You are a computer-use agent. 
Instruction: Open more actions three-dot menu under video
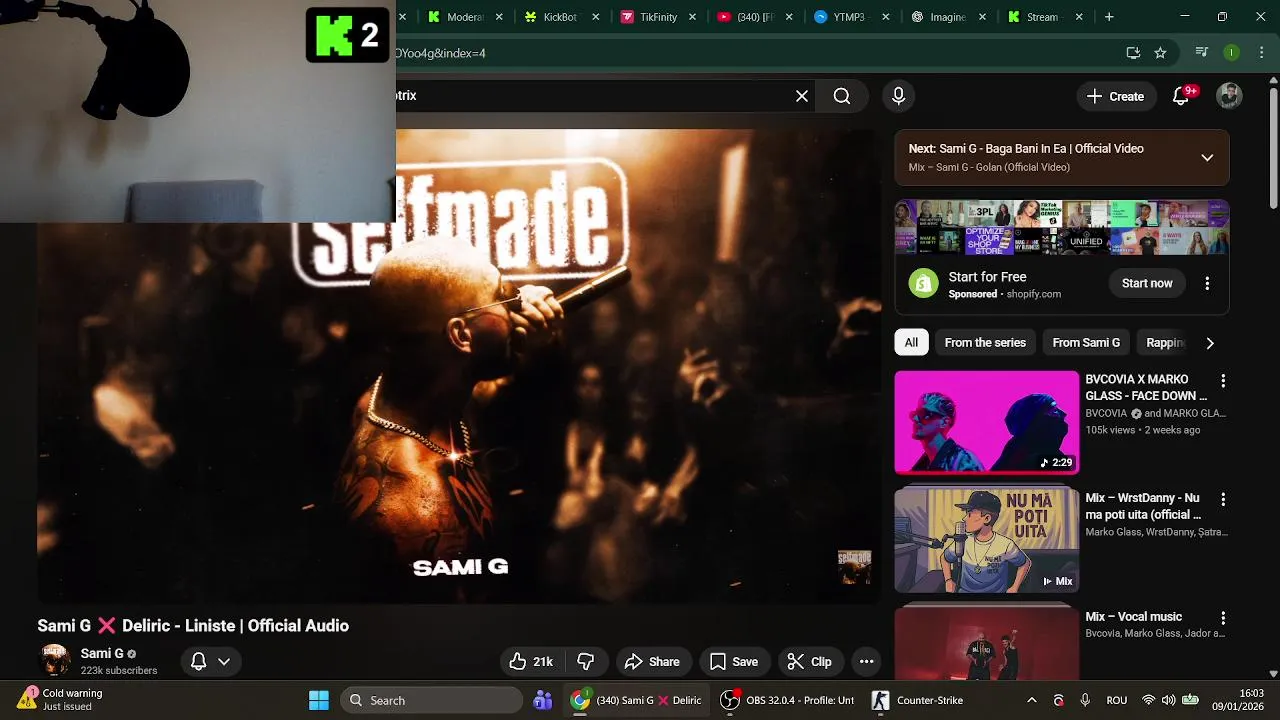[x=867, y=661]
